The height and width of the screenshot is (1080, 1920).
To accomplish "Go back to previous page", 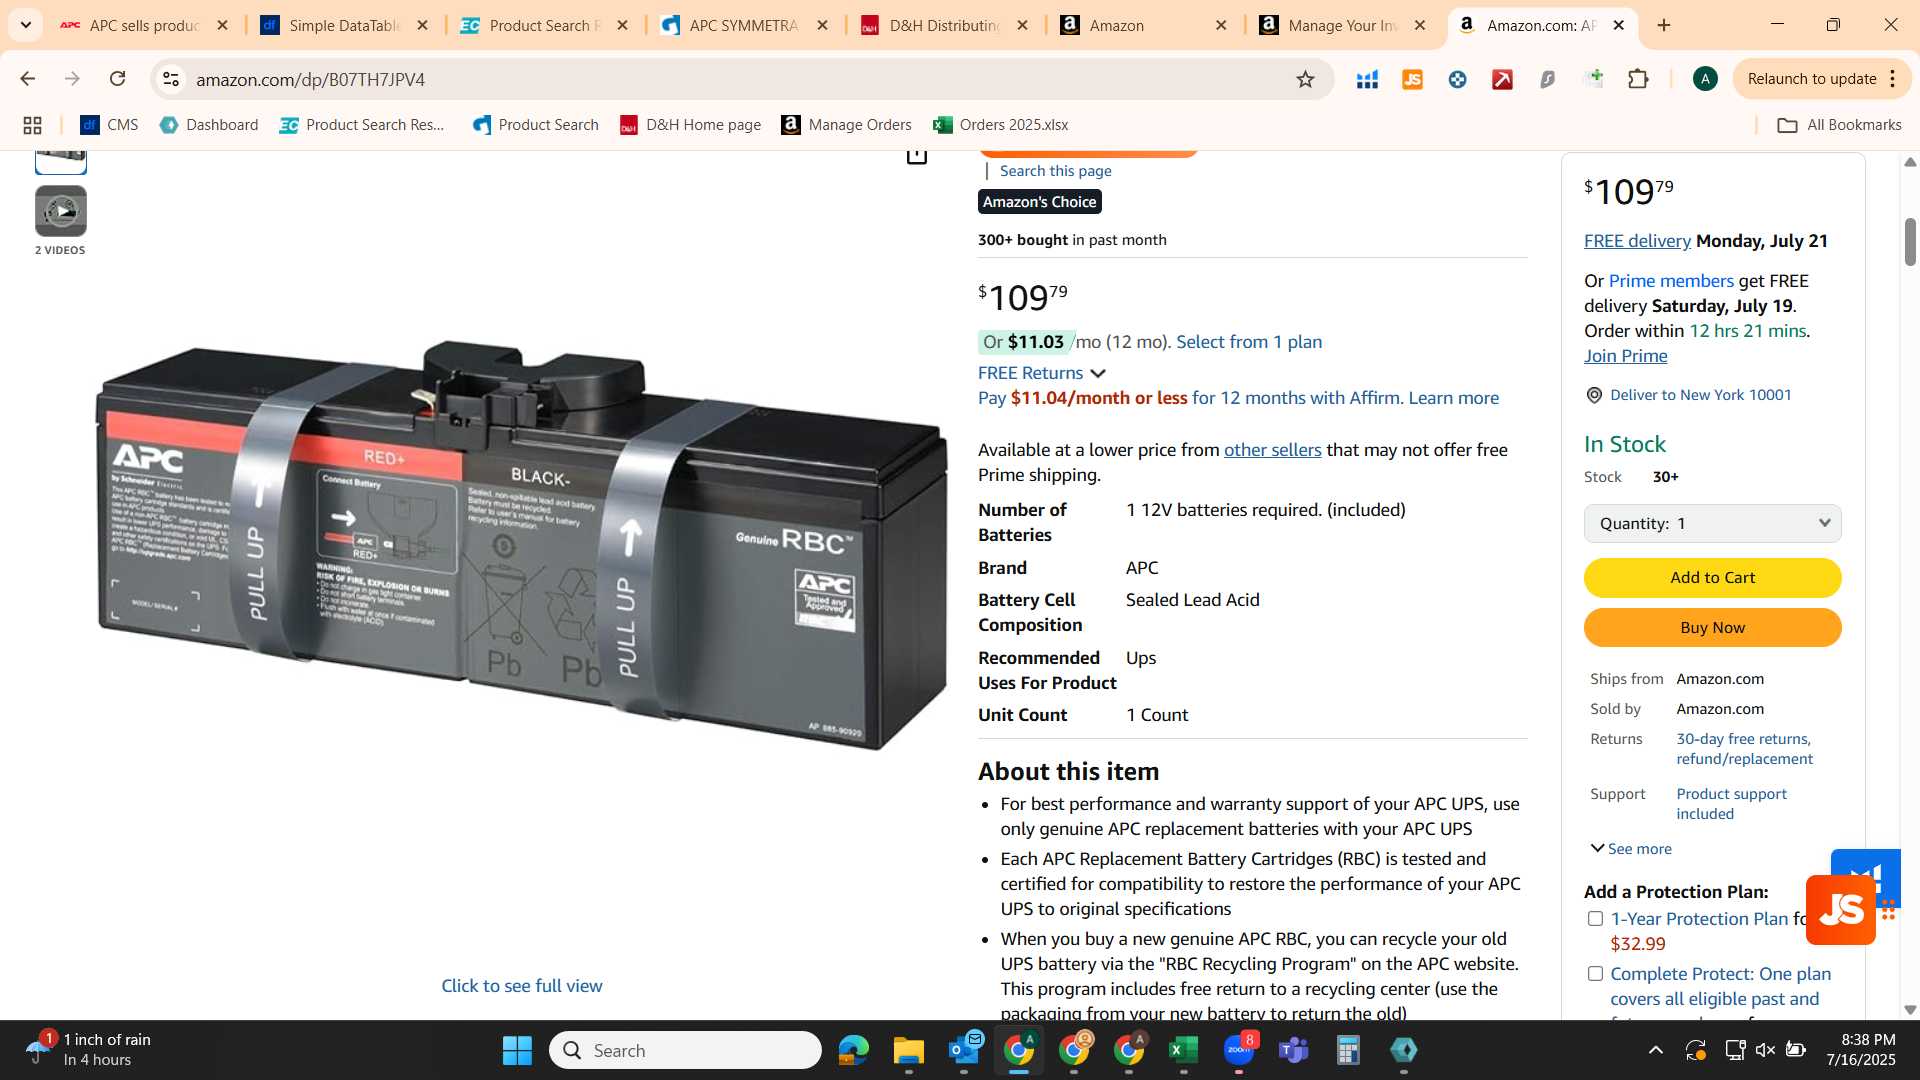I will coord(27,79).
